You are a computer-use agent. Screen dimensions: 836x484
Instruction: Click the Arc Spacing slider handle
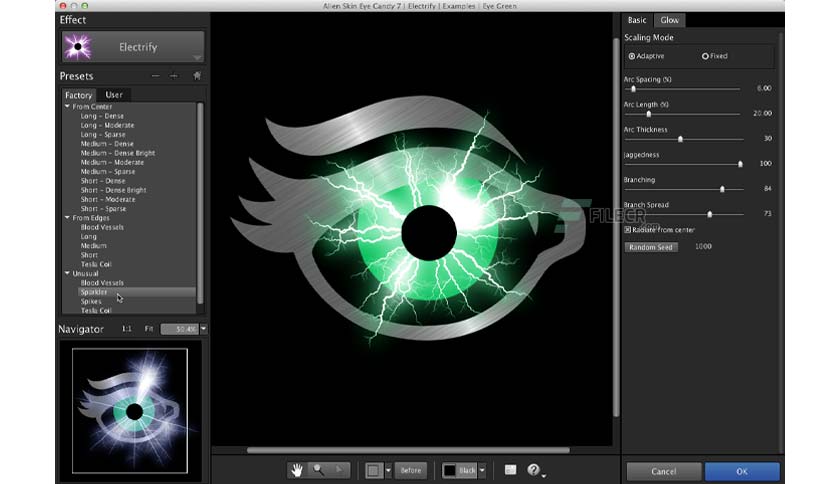633,89
